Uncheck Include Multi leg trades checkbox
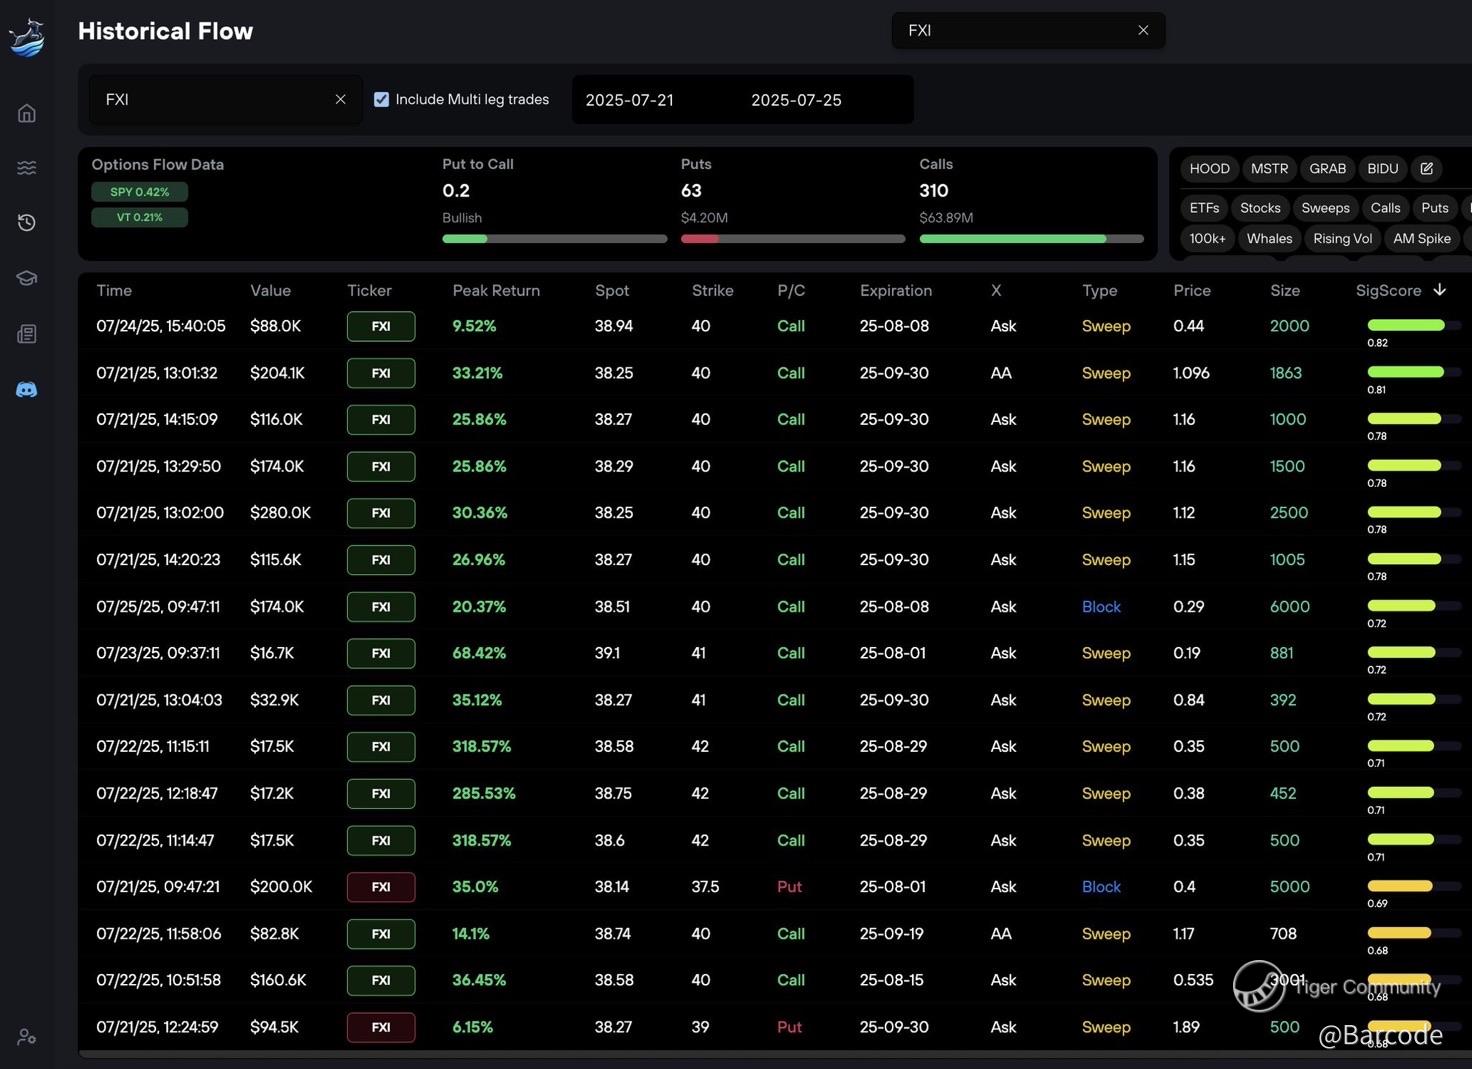The width and height of the screenshot is (1472, 1069). (381, 99)
